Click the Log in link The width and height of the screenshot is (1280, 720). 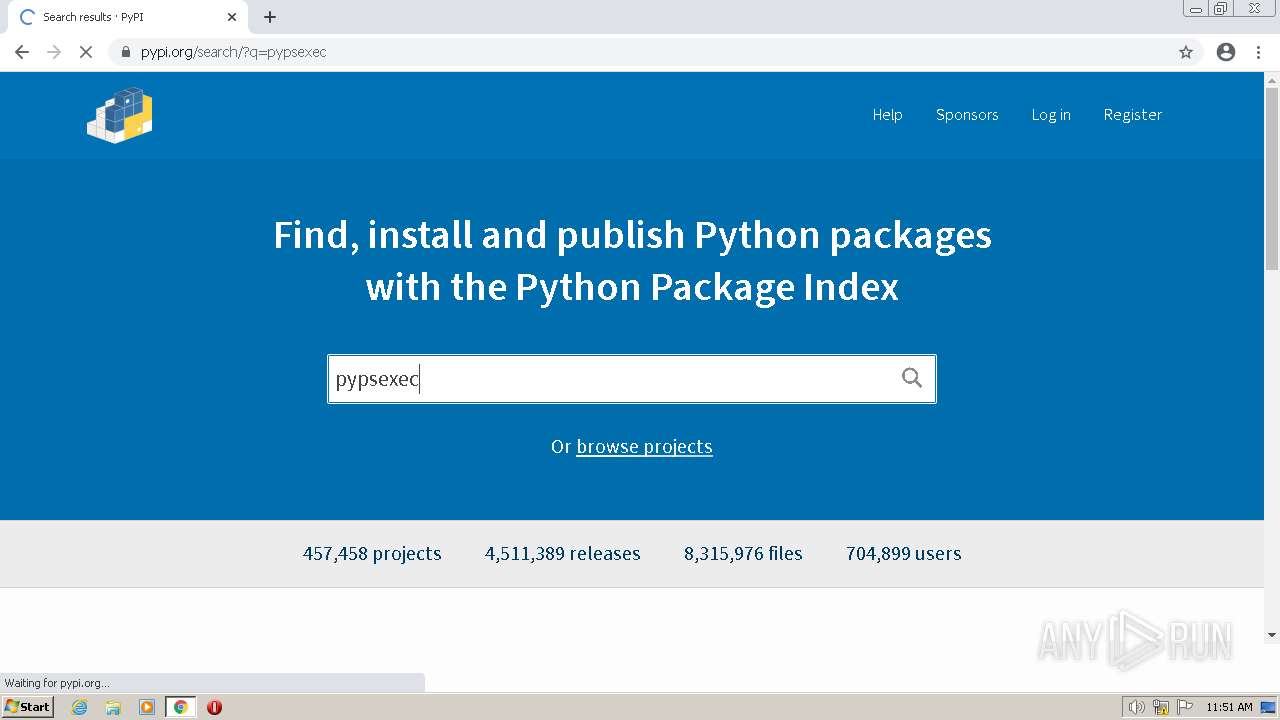(1051, 115)
